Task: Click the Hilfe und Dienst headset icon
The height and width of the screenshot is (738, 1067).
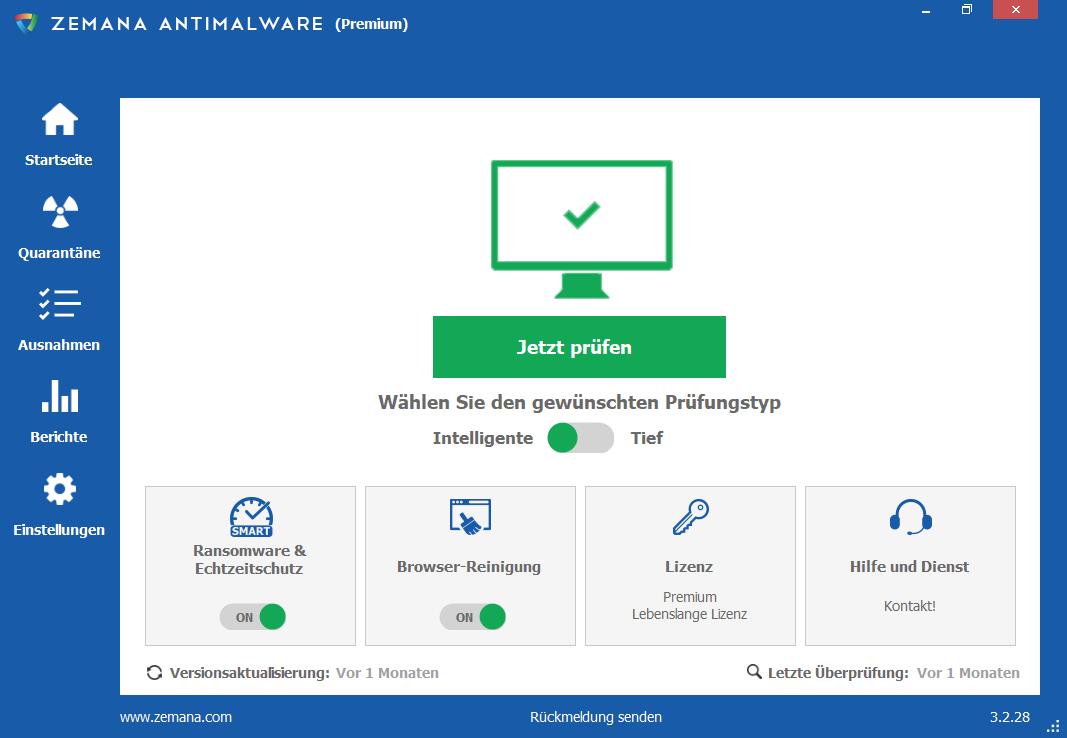Action: click(x=910, y=517)
